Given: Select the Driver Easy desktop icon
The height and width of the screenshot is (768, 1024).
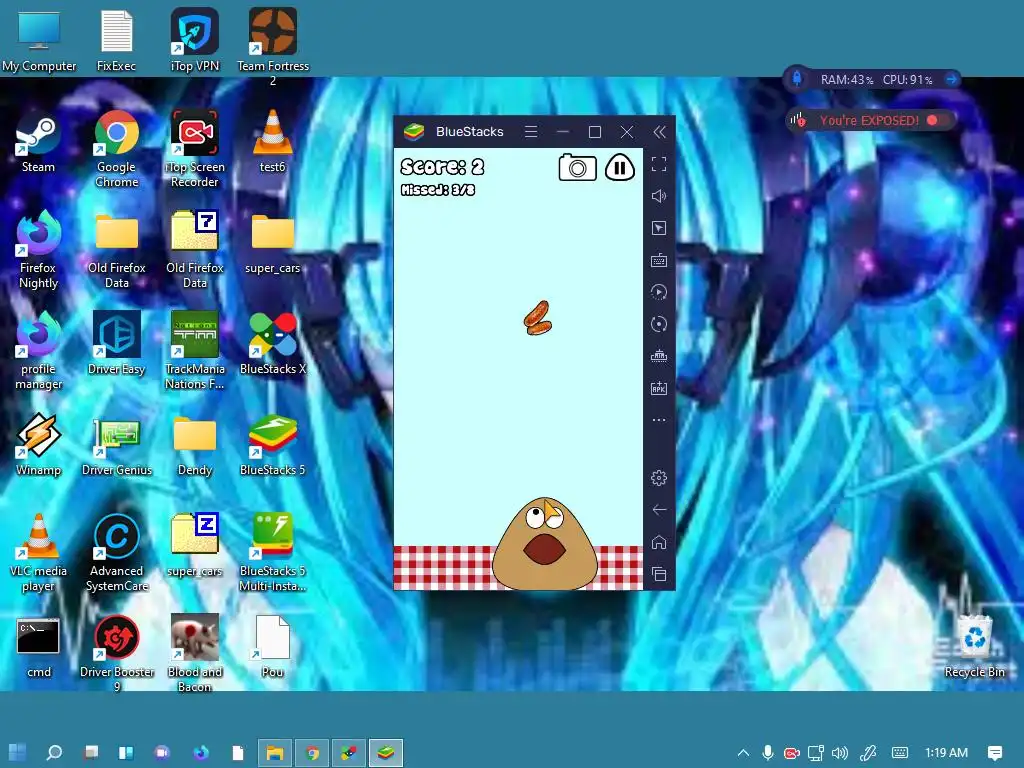Looking at the screenshot, I should tap(117, 344).
